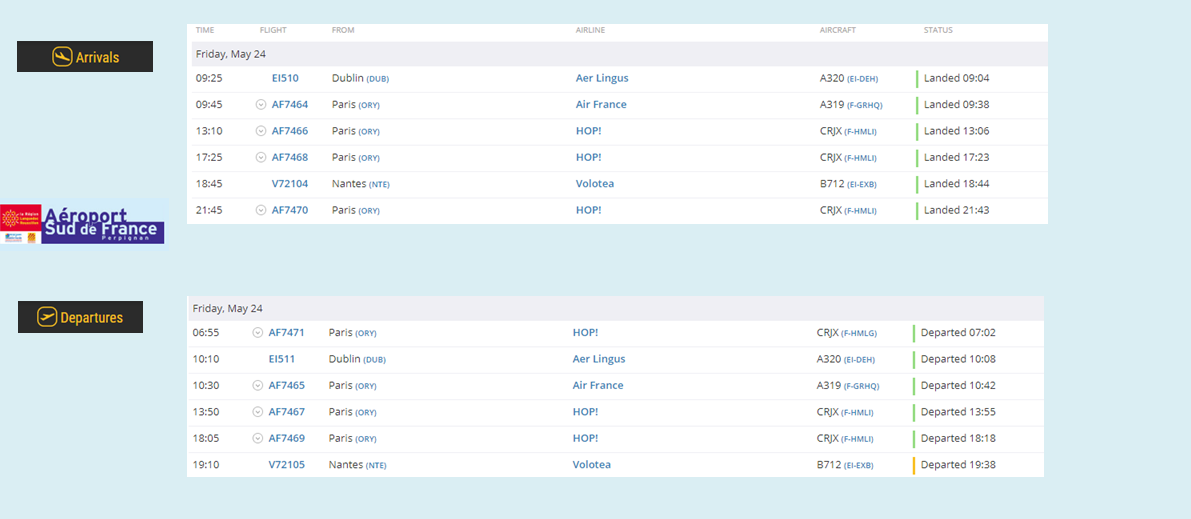Click HOP! airline for departure AF7471
Image resolution: width=1191 pixels, height=519 pixels.
586,333
